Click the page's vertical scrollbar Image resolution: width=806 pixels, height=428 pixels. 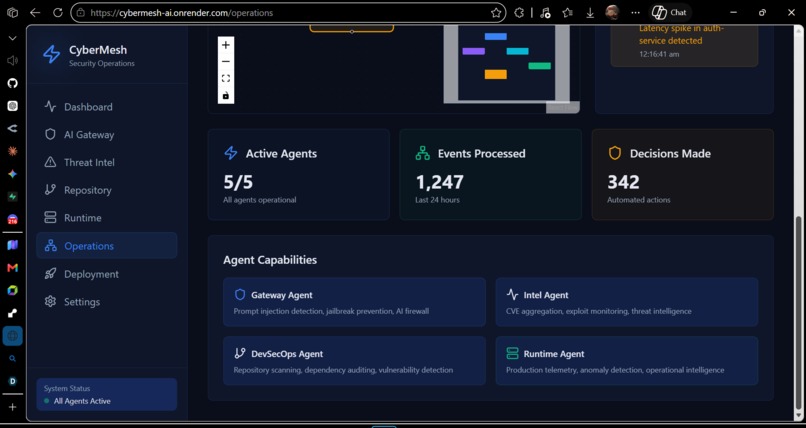pos(798,313)
